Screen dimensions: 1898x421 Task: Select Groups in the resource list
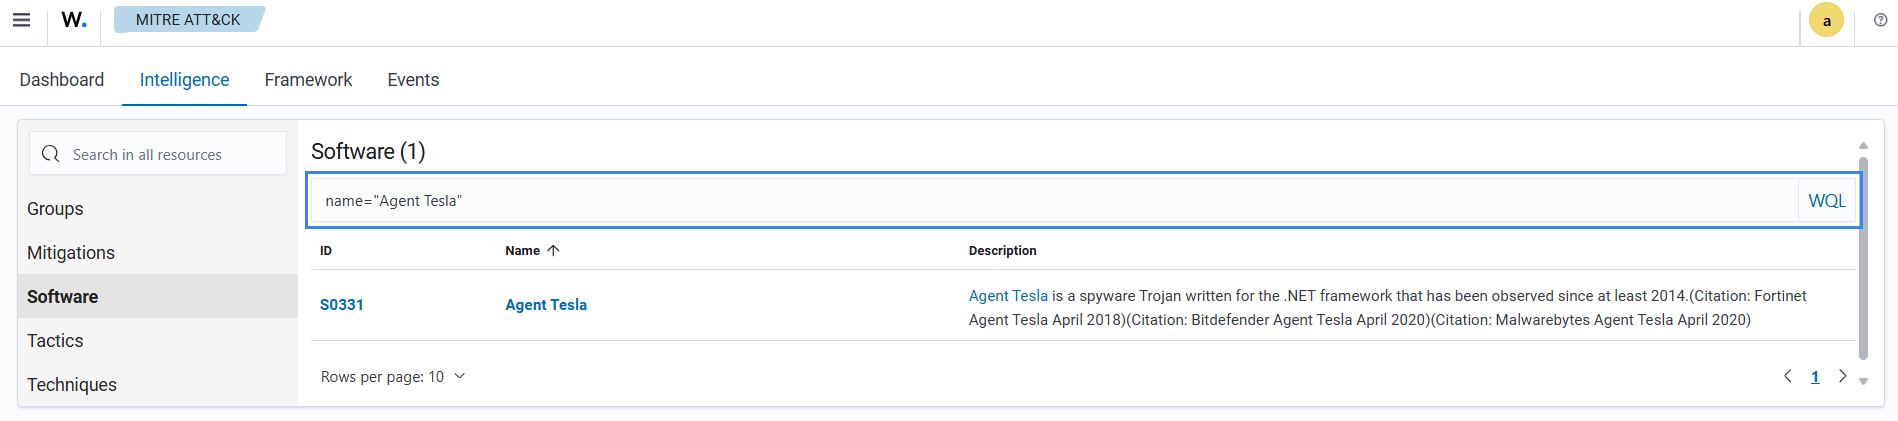55,209
